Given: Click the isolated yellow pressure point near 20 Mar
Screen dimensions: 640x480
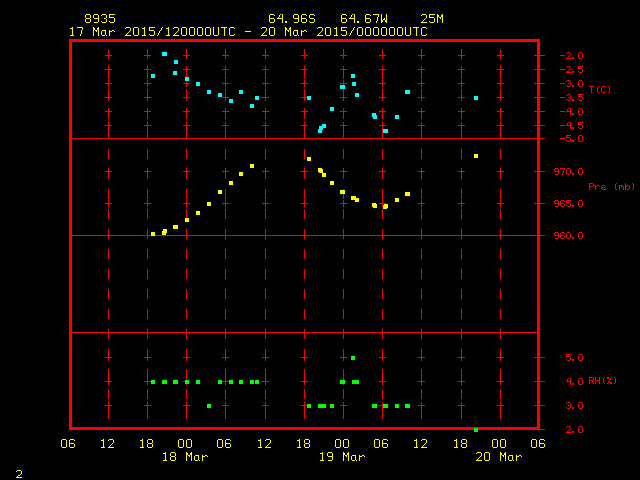Looking at the screenshot, I should click(476, 156).
